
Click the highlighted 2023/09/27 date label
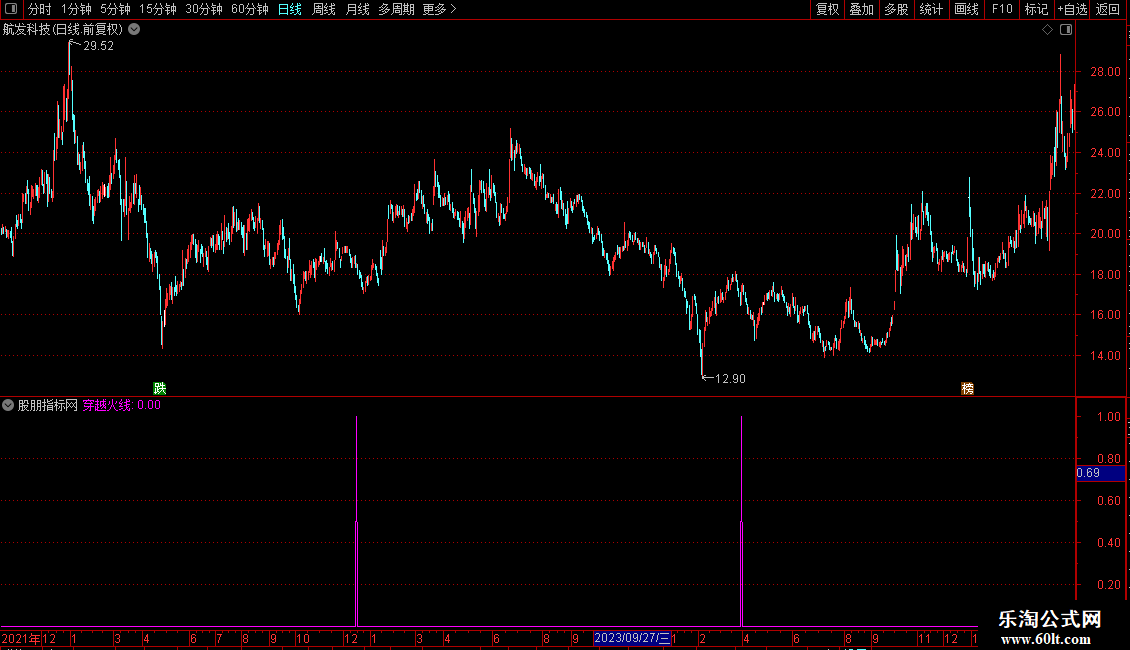[632, 638]
